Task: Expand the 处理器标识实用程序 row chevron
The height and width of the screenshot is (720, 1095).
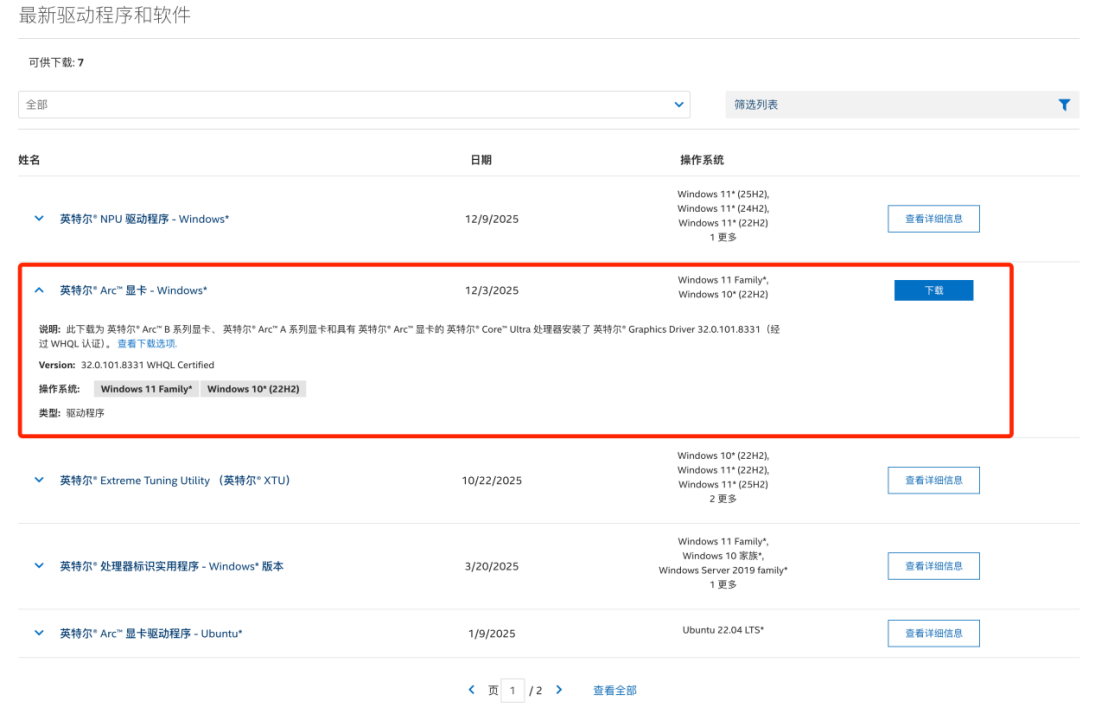Action: pos(39,566)
